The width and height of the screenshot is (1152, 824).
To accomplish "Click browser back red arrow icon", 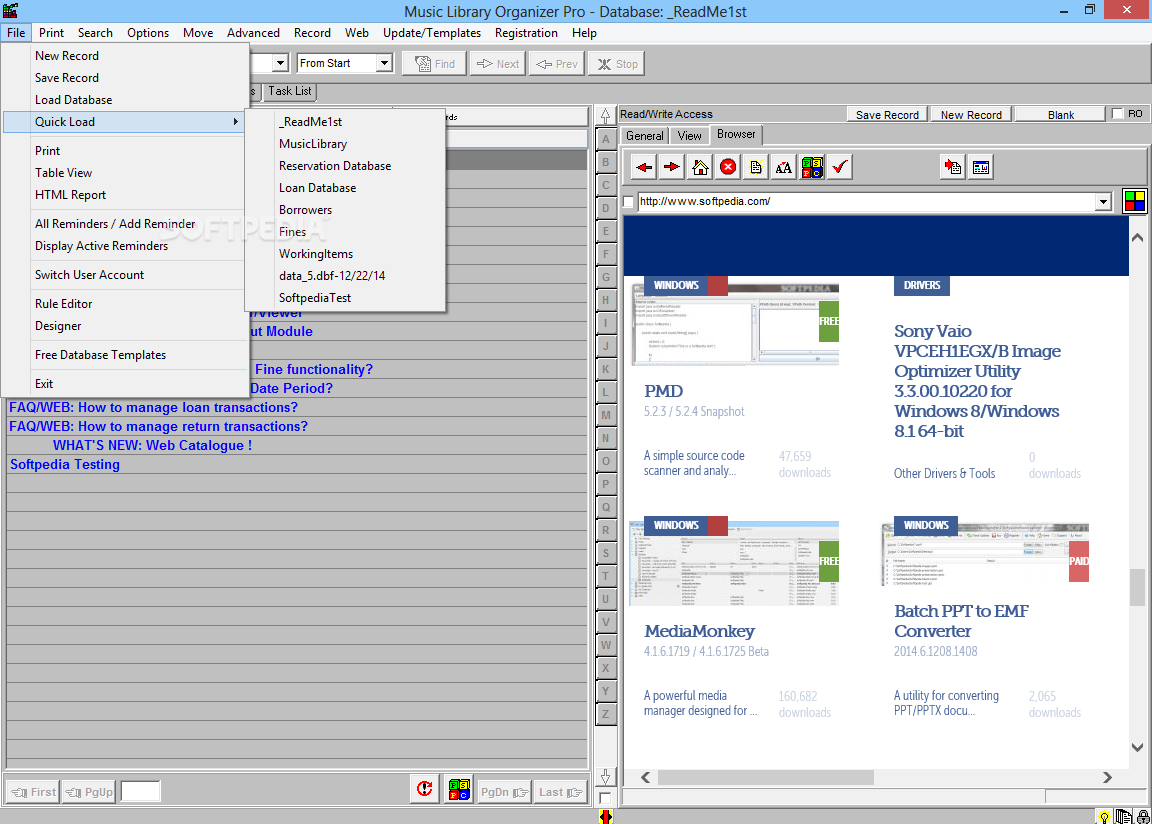I will pyautogui.click(x=644, y=167).
